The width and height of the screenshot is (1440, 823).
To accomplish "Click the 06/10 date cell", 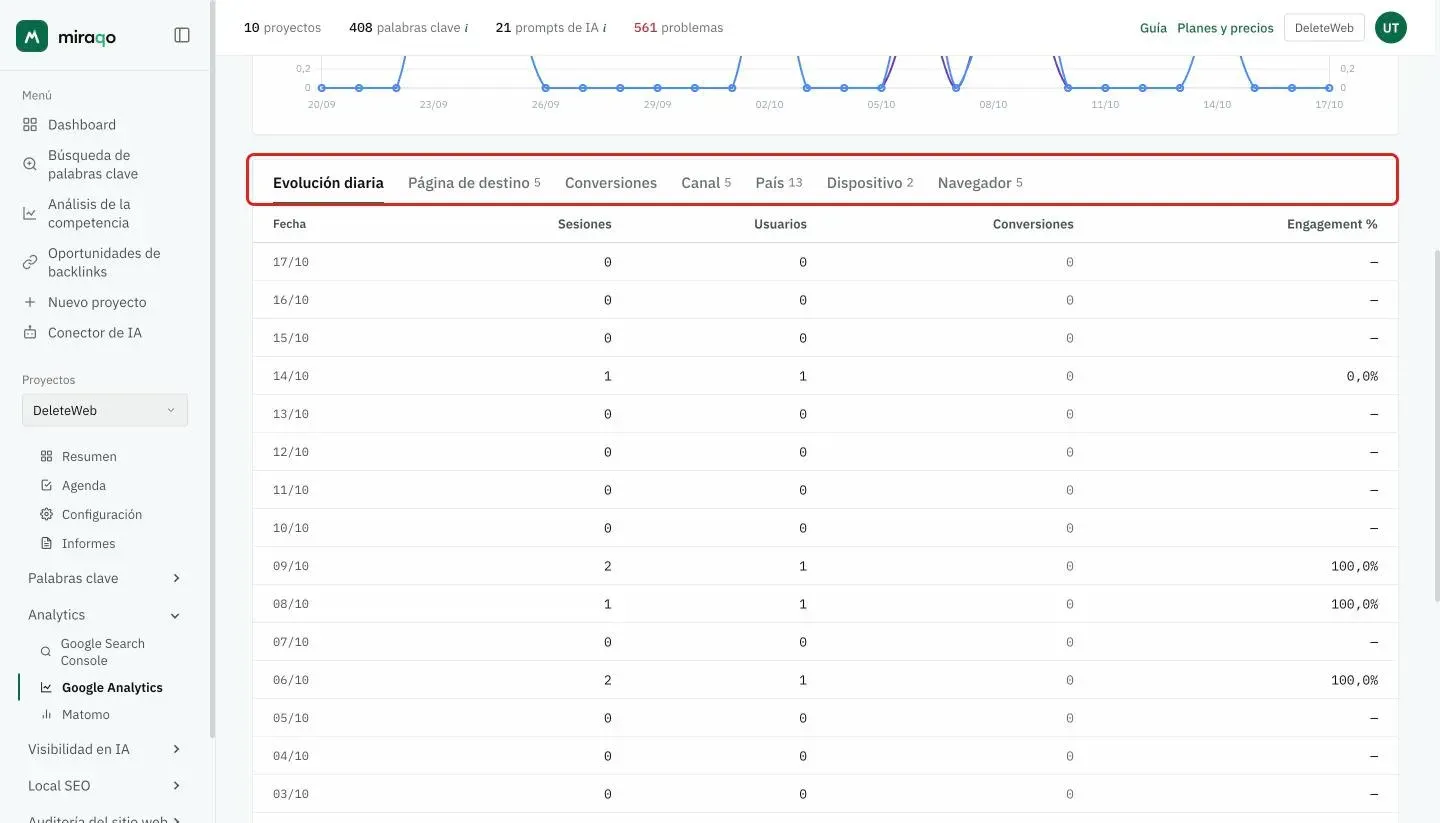I will tap(291, 680).
